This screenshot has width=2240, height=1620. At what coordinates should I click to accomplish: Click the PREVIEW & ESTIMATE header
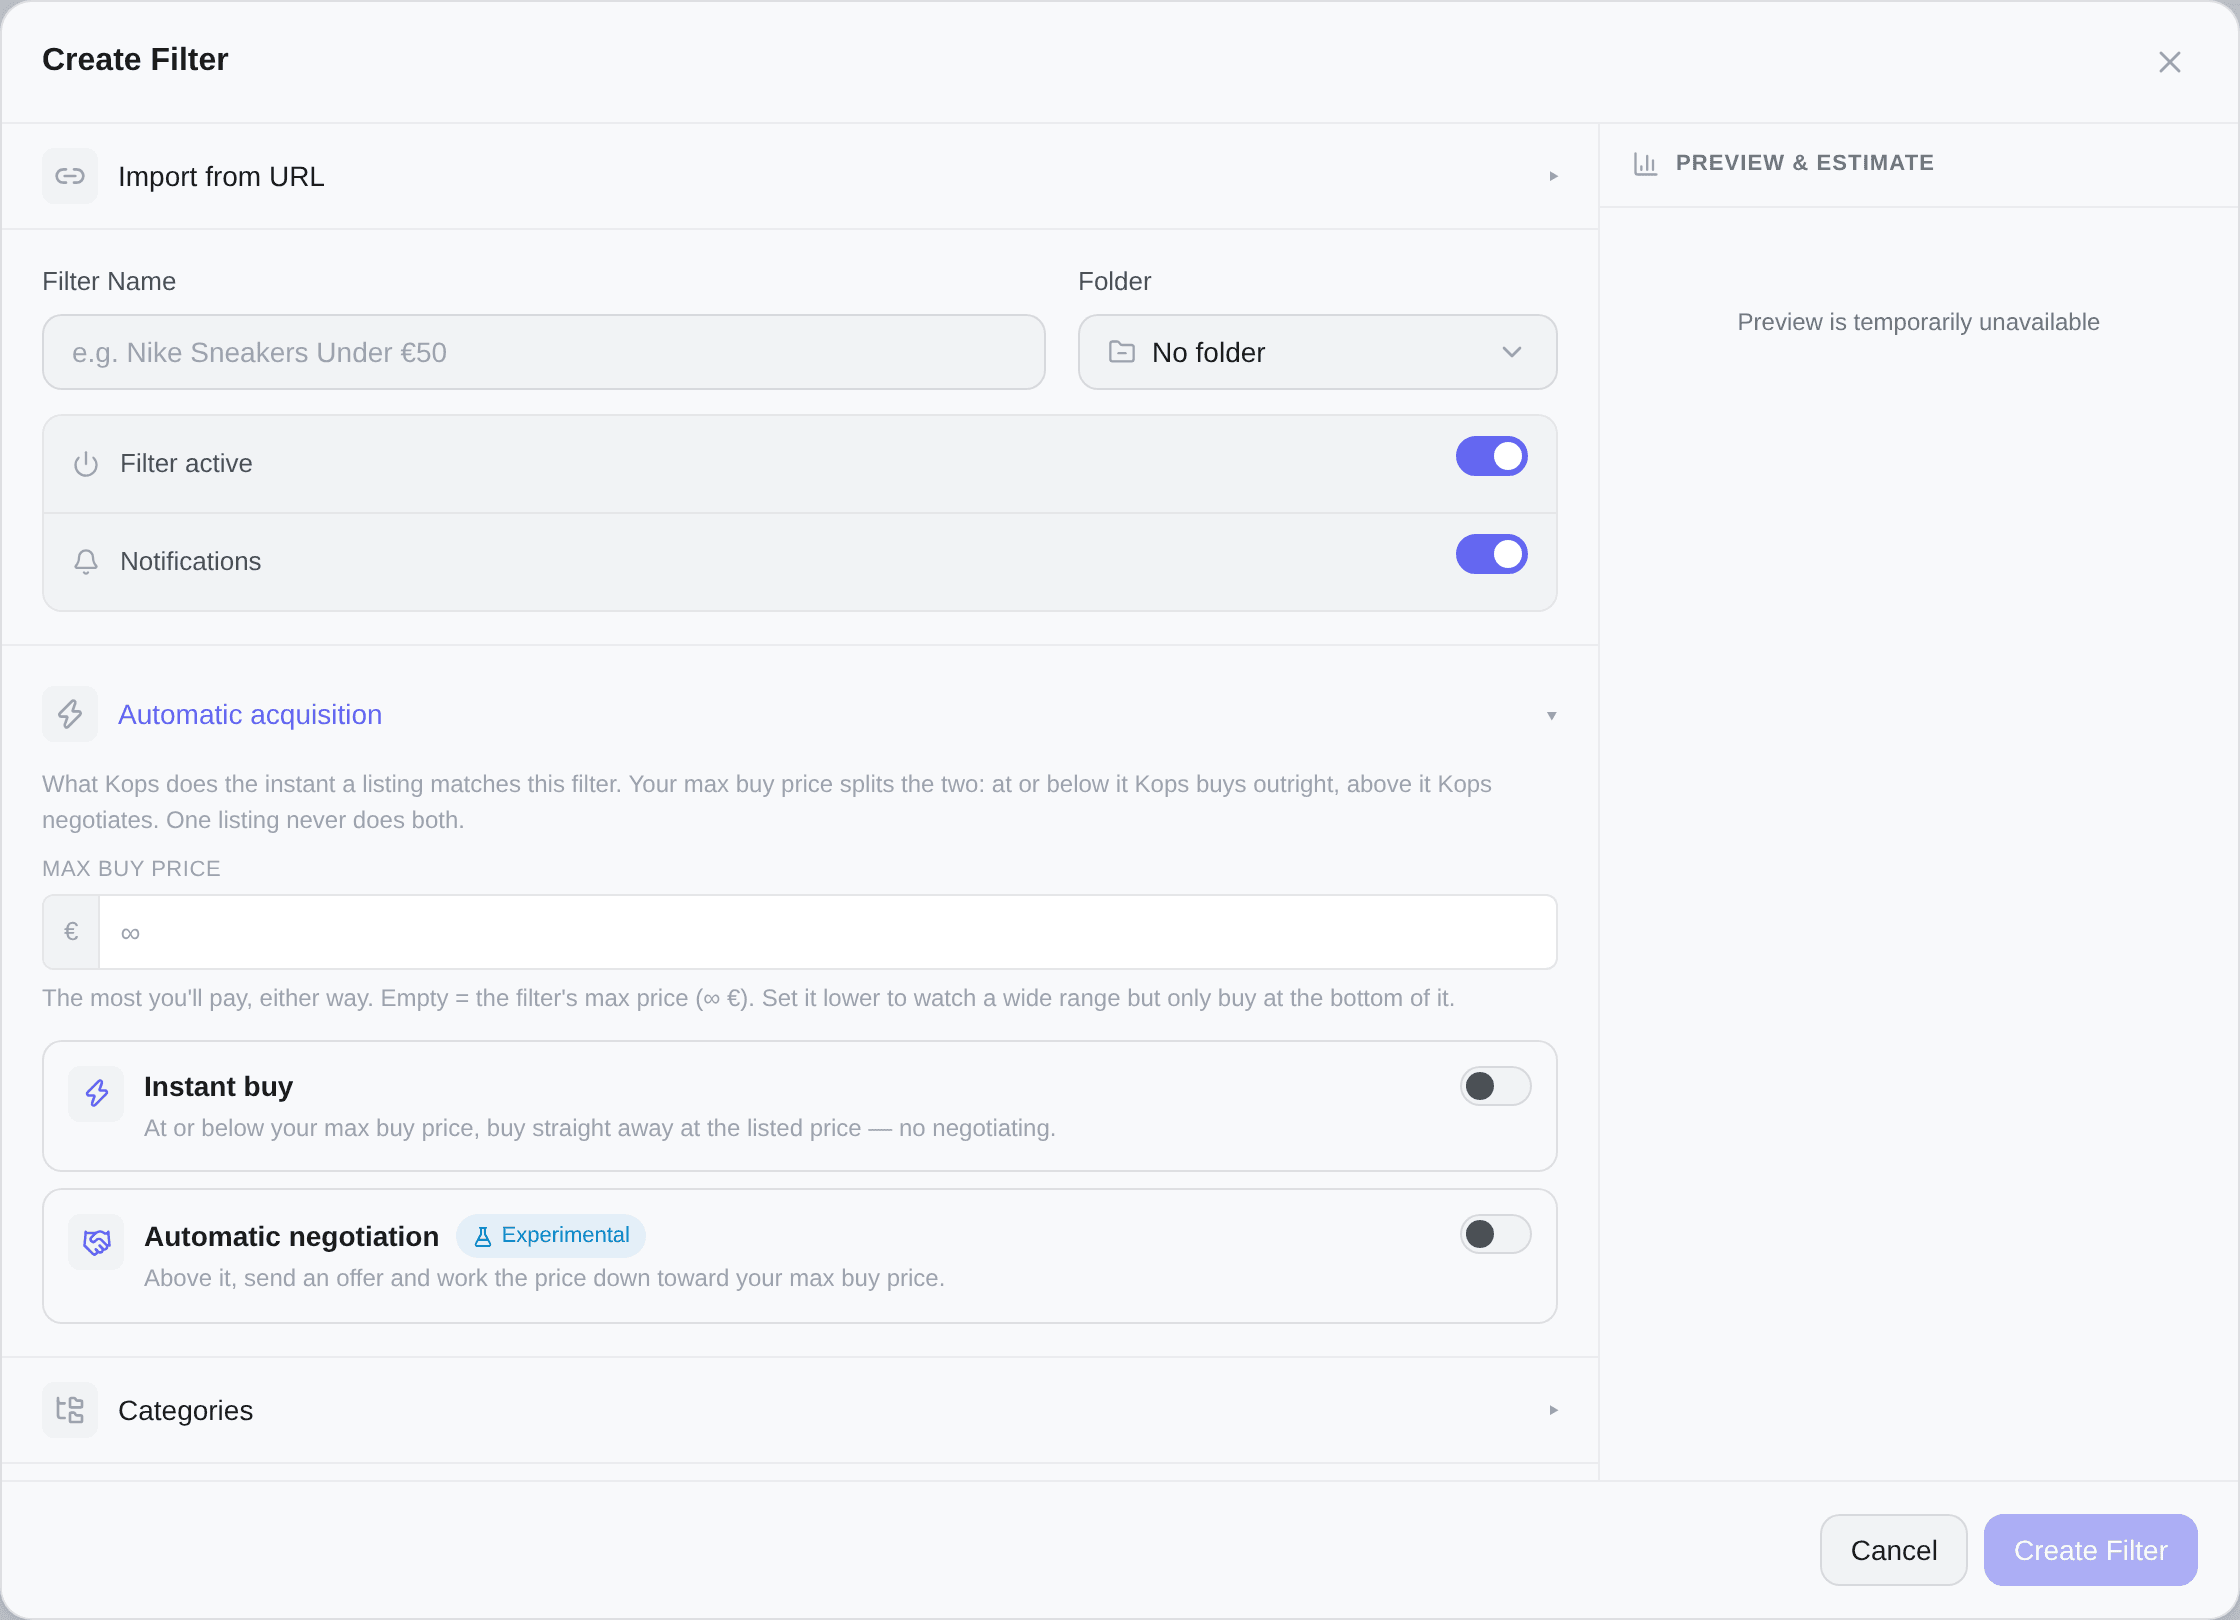(1804, 163)
